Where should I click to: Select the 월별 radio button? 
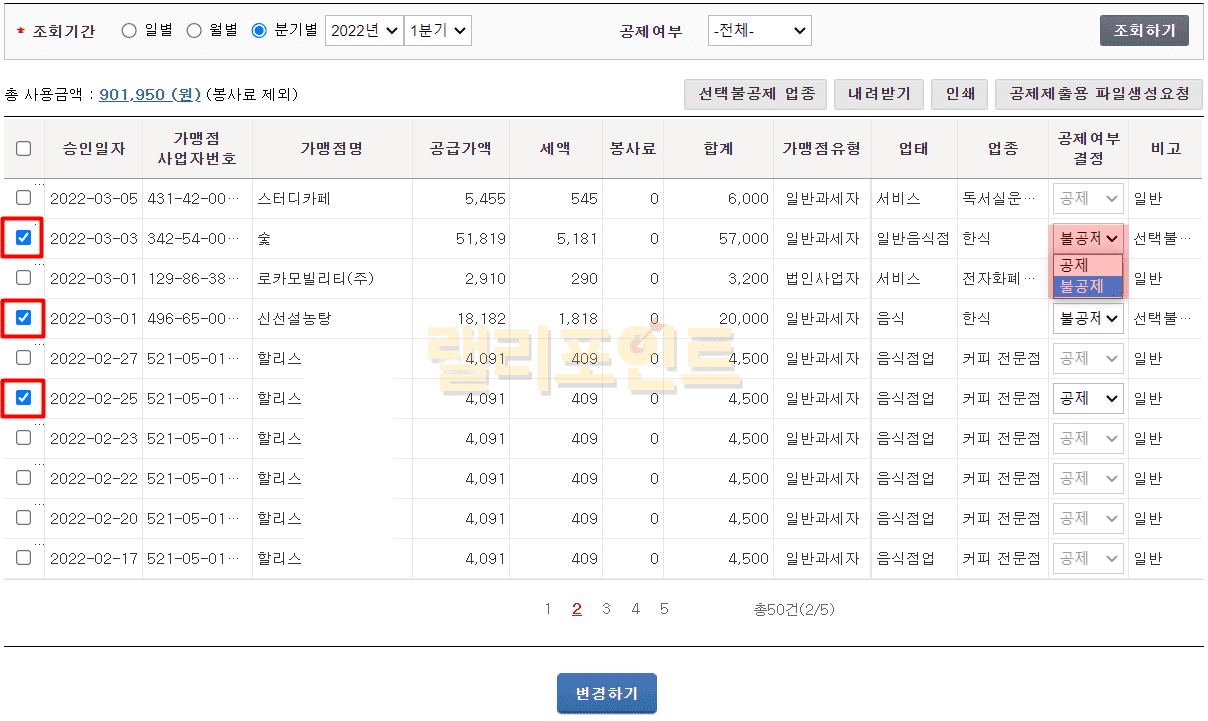point(194,30)
